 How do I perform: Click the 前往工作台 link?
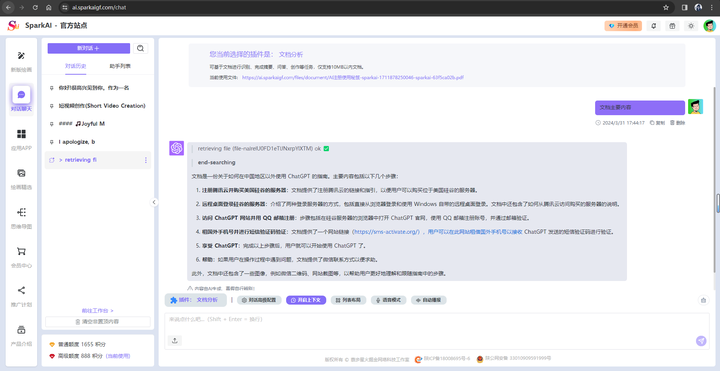[x=98, y=311]
